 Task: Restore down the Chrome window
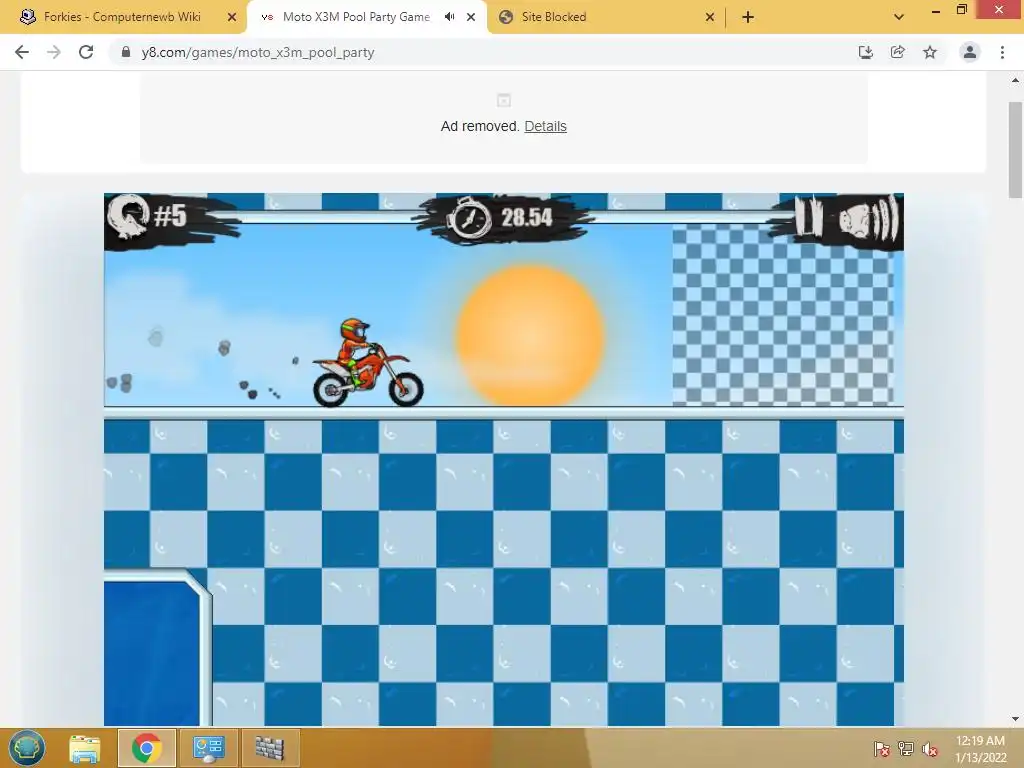(x=961, y=10)
